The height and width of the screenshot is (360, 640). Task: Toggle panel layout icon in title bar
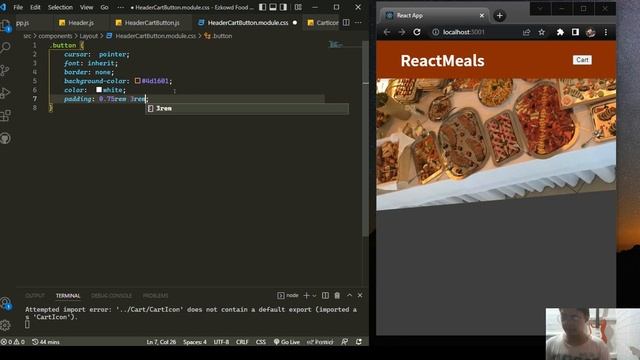[x=273, y=7]
